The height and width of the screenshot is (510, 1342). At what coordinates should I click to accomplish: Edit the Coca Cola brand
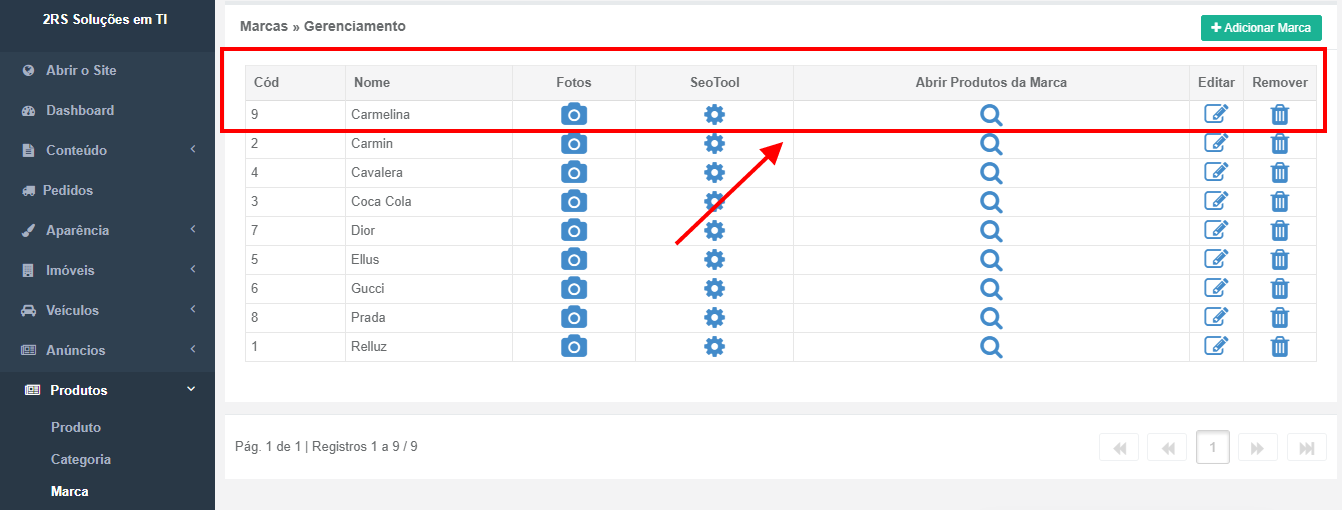coord(1216,201)
